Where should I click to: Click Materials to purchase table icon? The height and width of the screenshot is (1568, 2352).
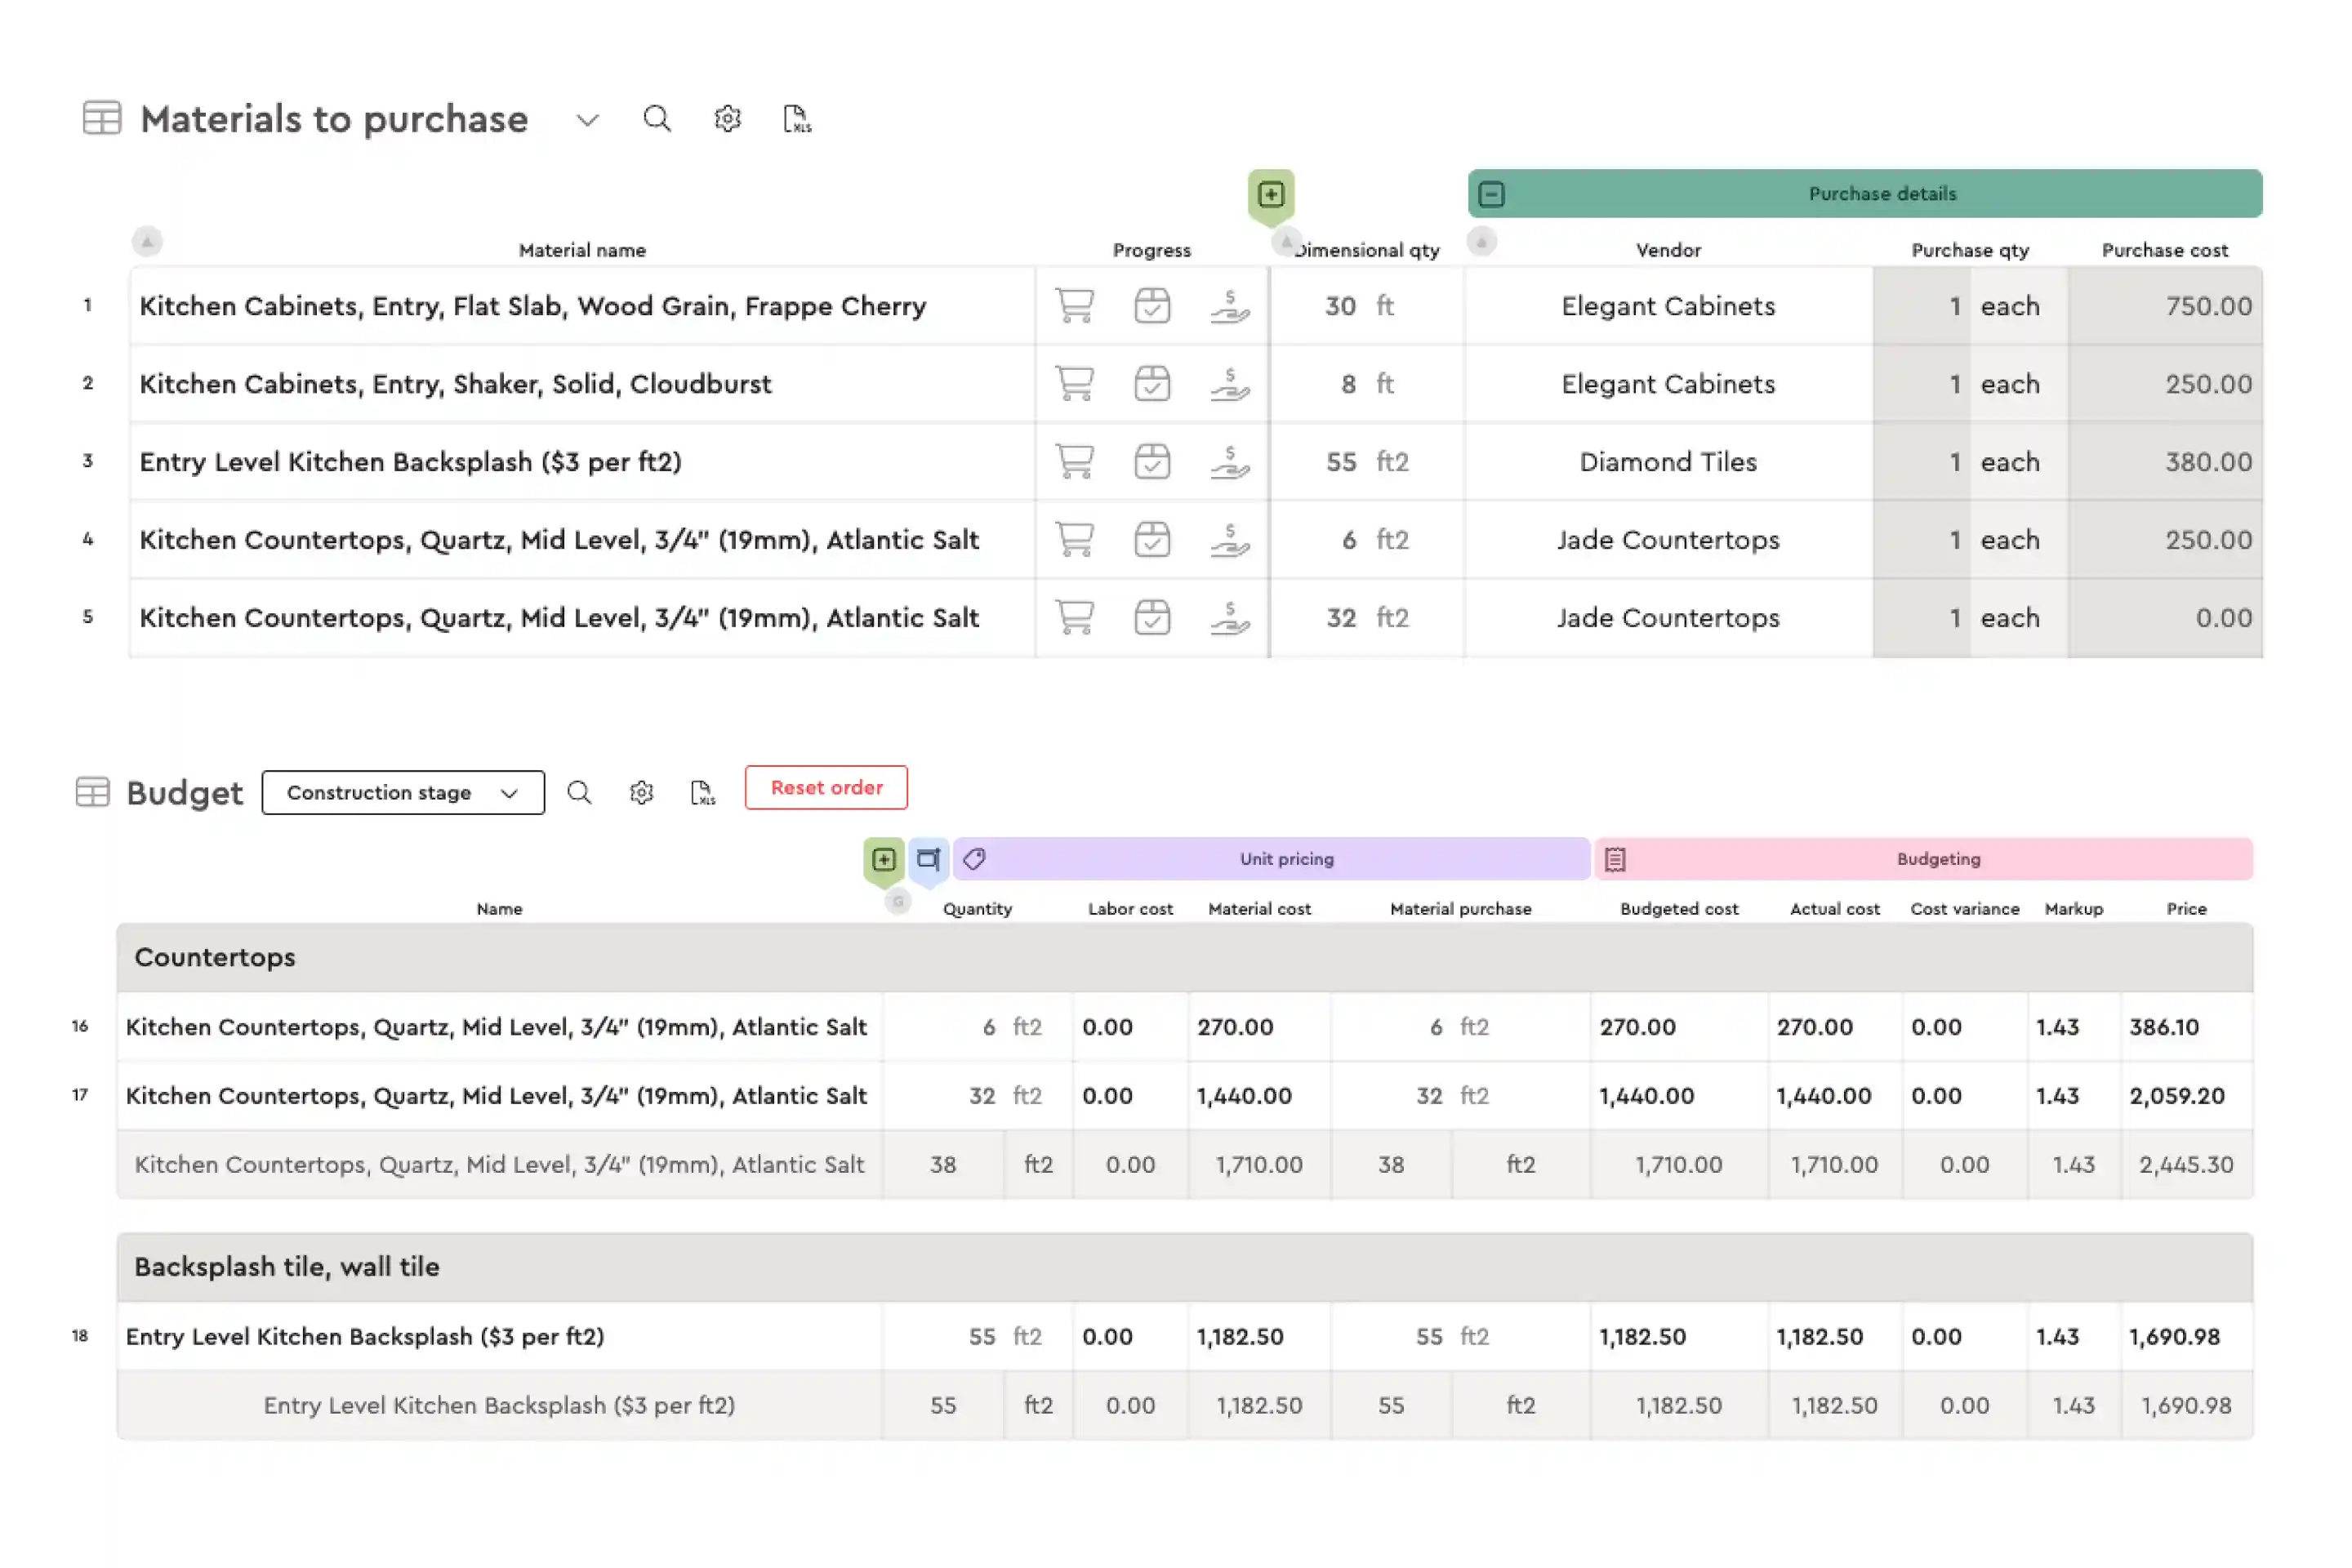click(x=102, y=118)
